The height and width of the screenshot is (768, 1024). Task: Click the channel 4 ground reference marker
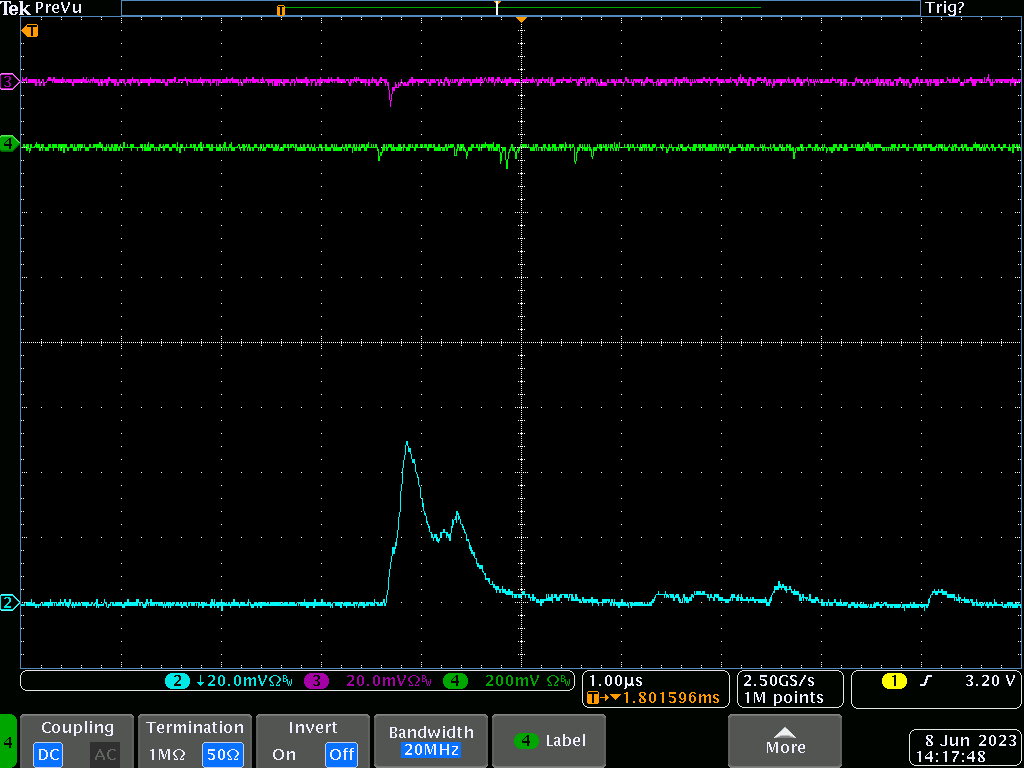pos(9,144)
